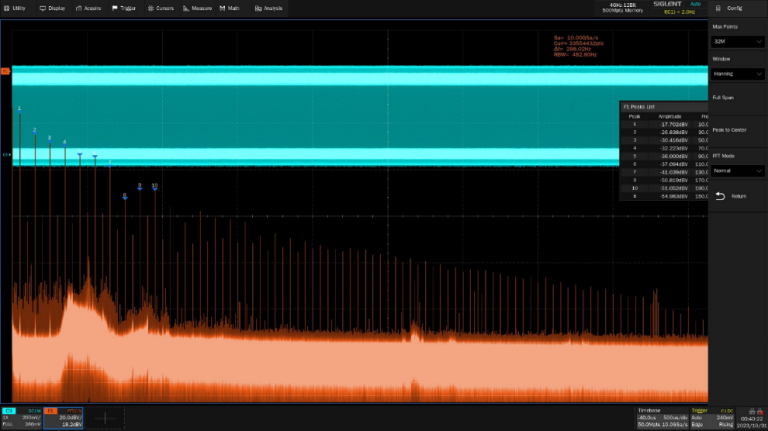Open the Timebase settings box
768x431 pixels.
(x=661, y=417)
